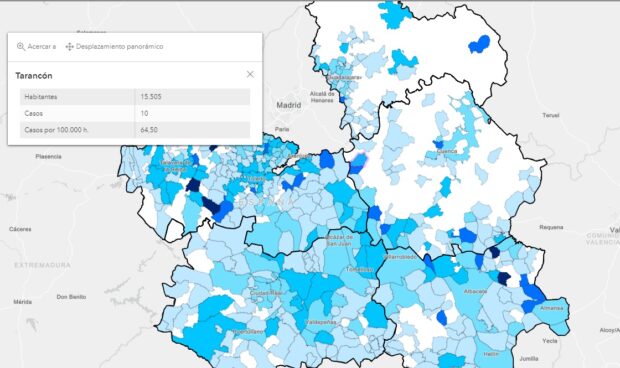Click the Plasencia label on map

tap(48, 157)
